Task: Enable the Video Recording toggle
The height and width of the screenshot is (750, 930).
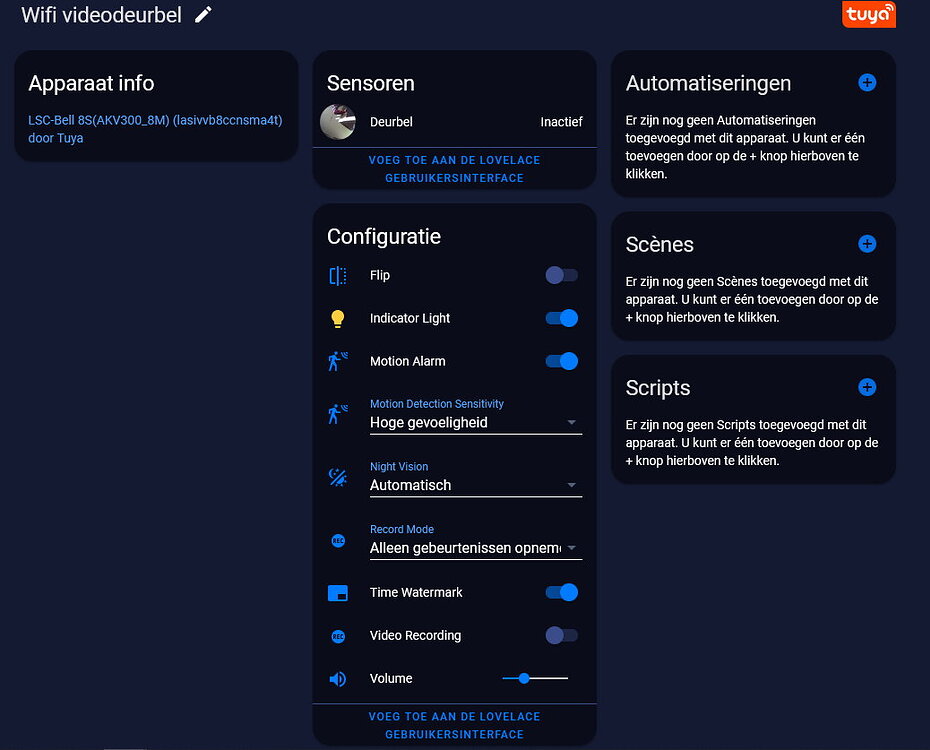Action: 561,635
